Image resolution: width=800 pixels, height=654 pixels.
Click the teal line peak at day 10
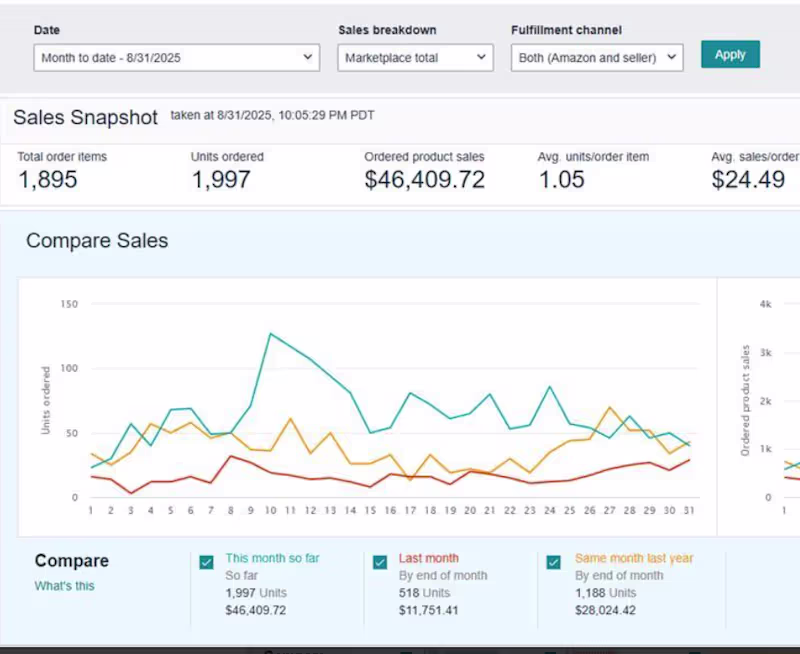tap(270, 334)
